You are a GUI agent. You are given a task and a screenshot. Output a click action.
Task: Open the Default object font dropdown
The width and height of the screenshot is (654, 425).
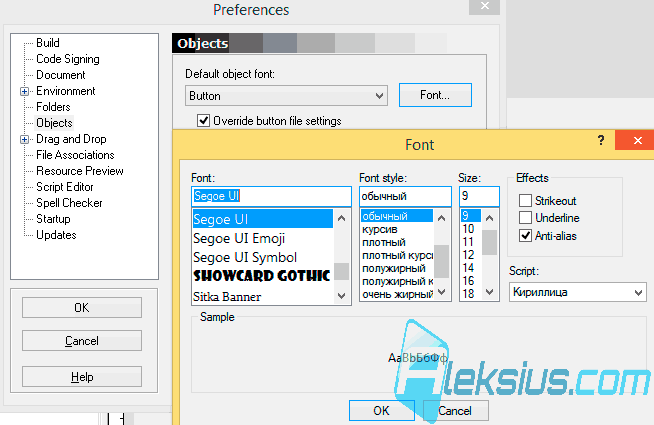[287, 96]
